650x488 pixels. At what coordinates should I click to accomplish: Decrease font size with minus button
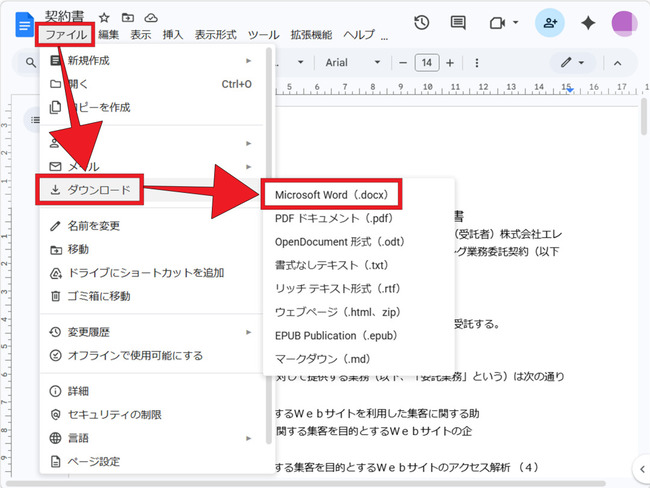[403, 63]
